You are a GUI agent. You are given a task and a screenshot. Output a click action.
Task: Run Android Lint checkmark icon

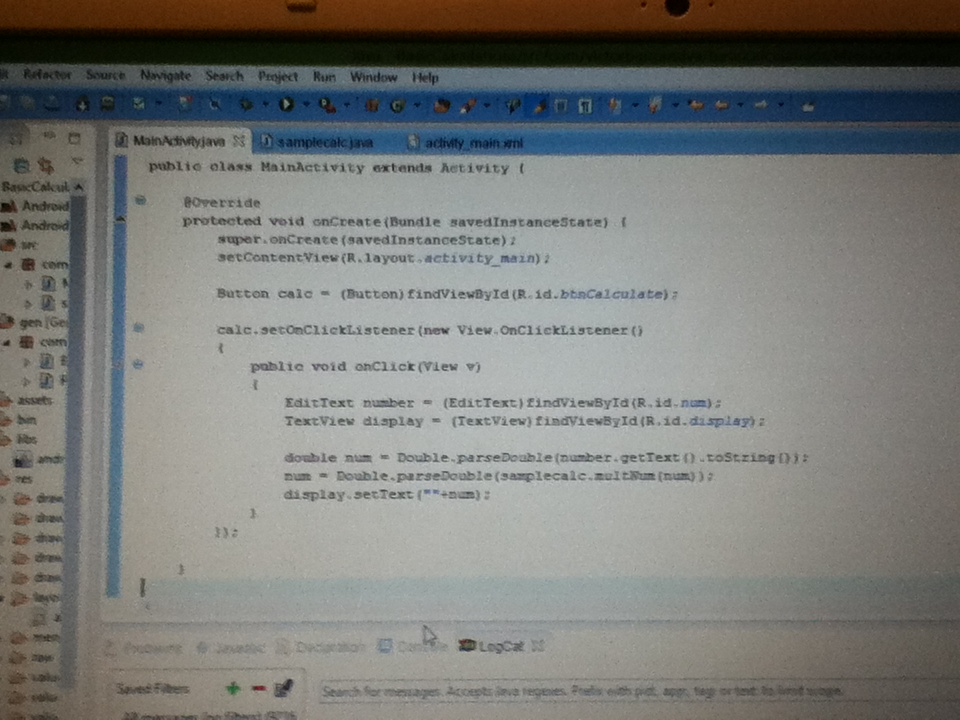coord(139,104)
